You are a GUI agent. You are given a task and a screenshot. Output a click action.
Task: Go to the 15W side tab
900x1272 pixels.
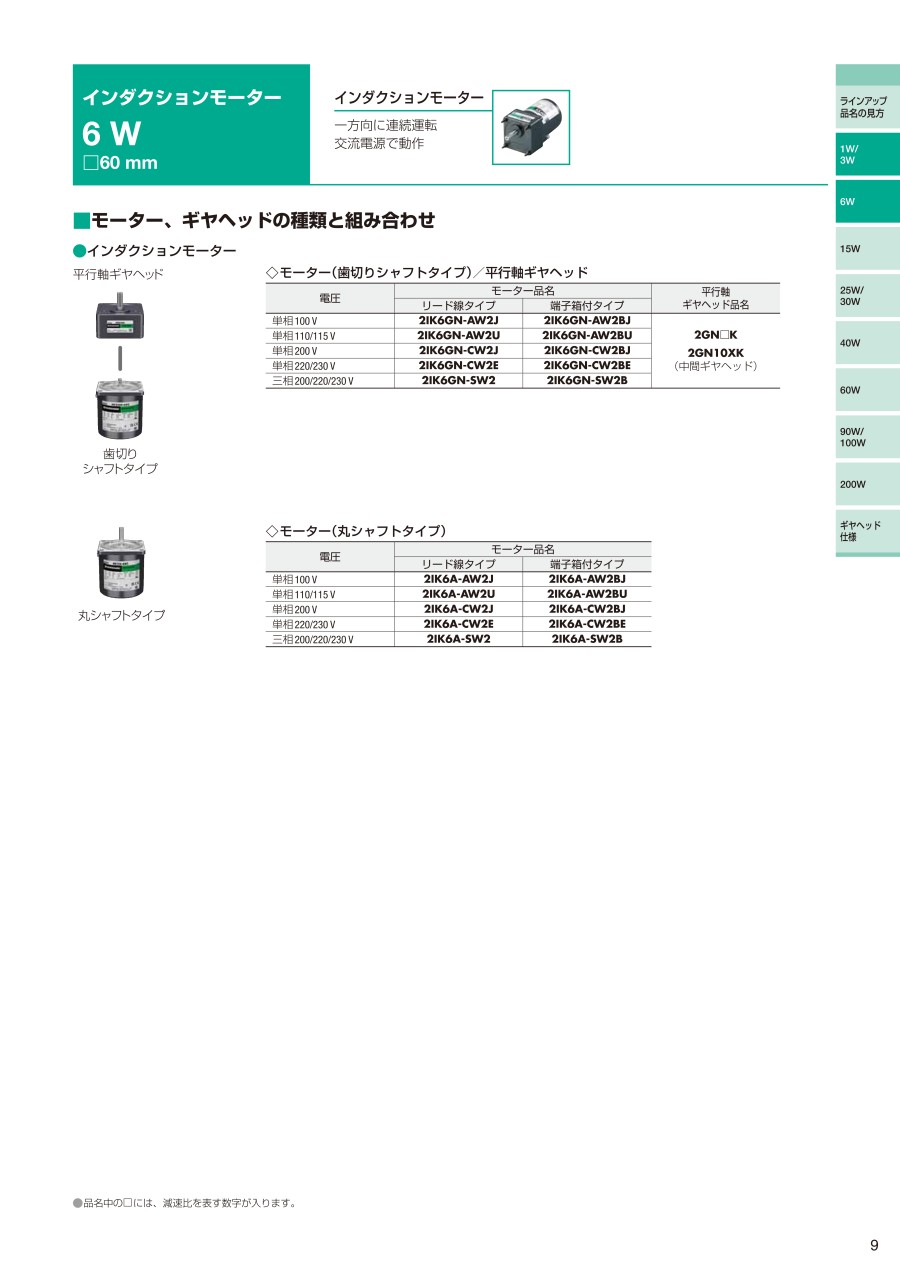point(866,249)
